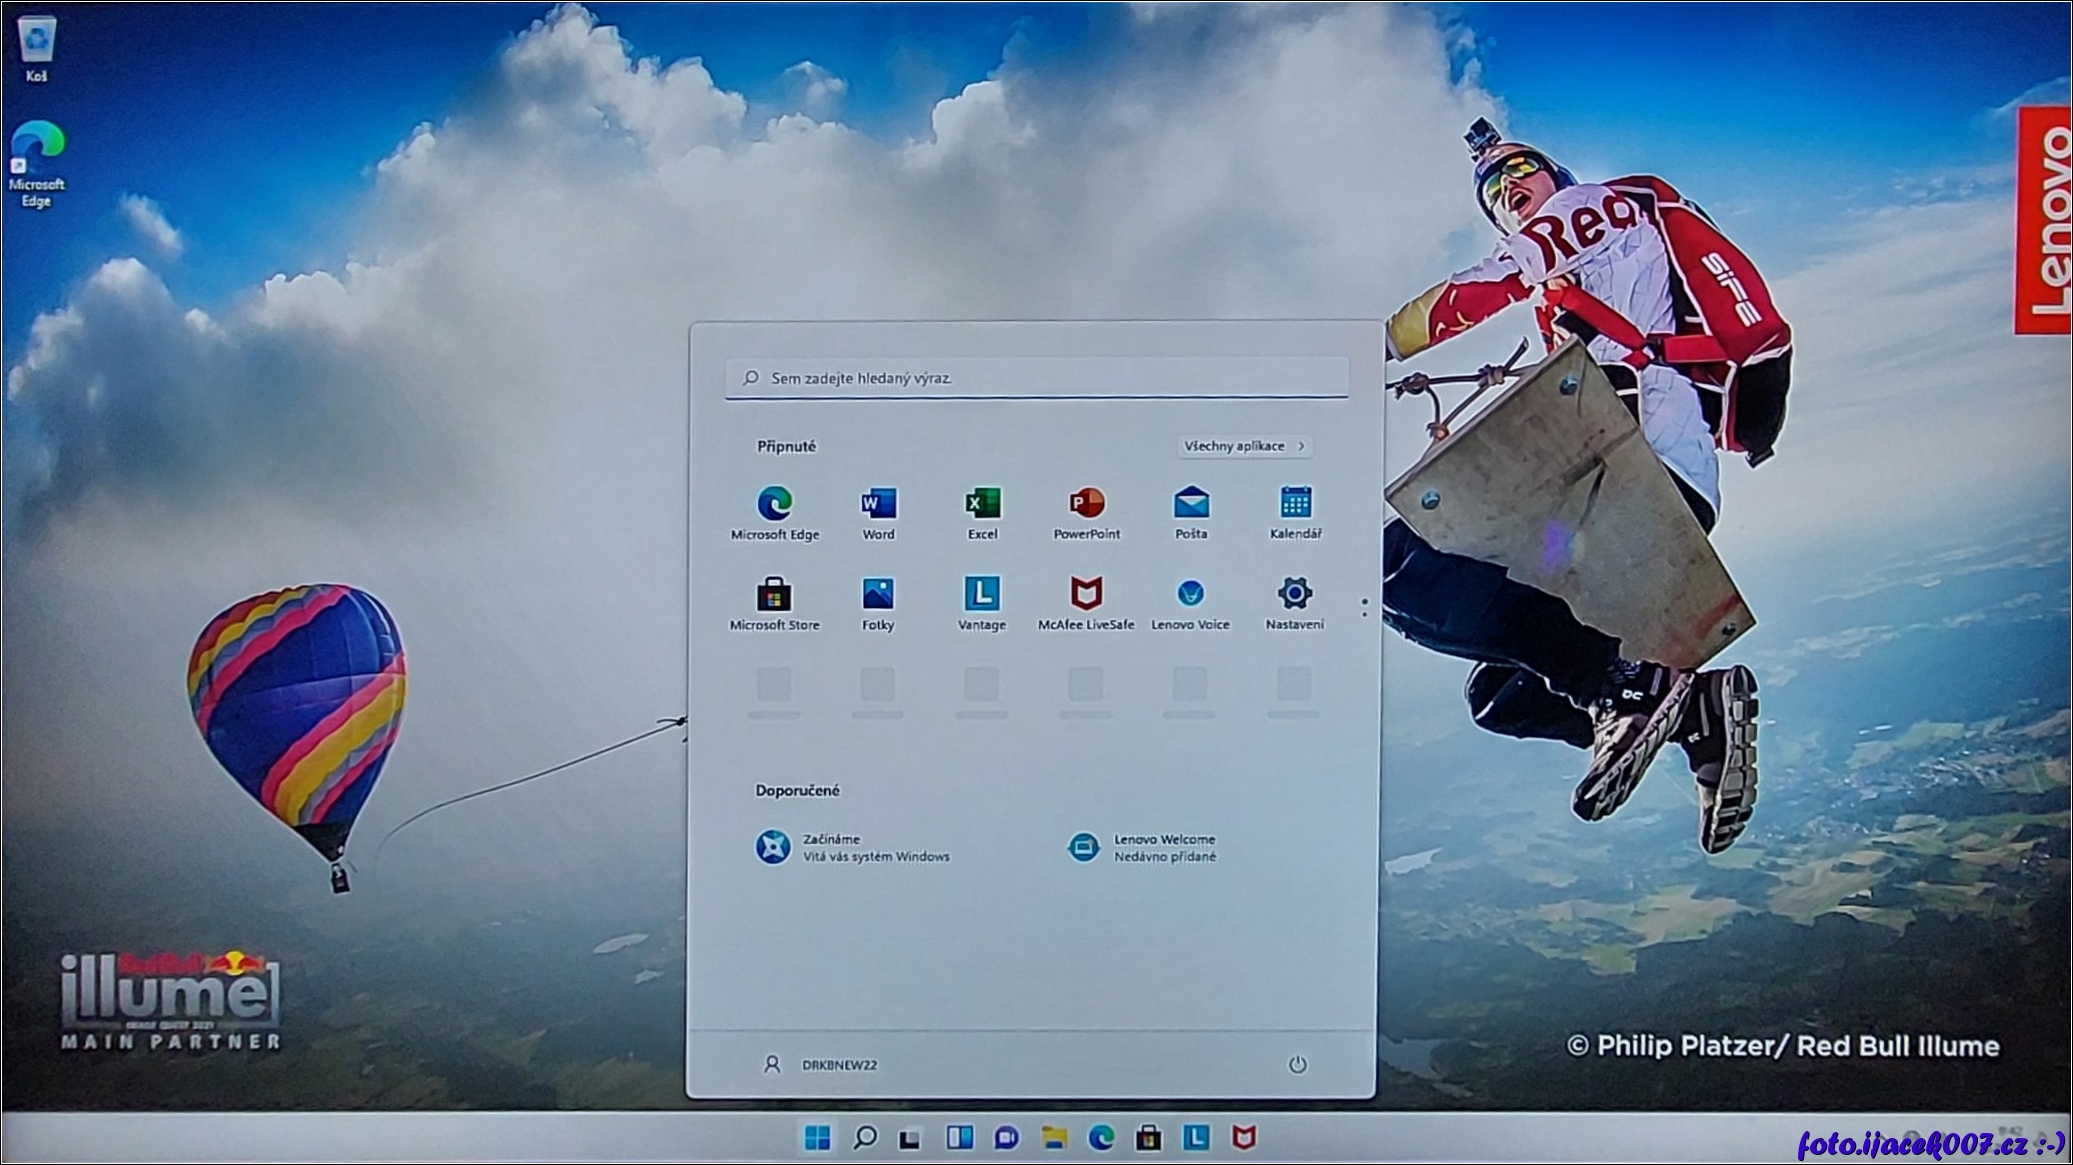Open the power options button

(1297, 1065)
